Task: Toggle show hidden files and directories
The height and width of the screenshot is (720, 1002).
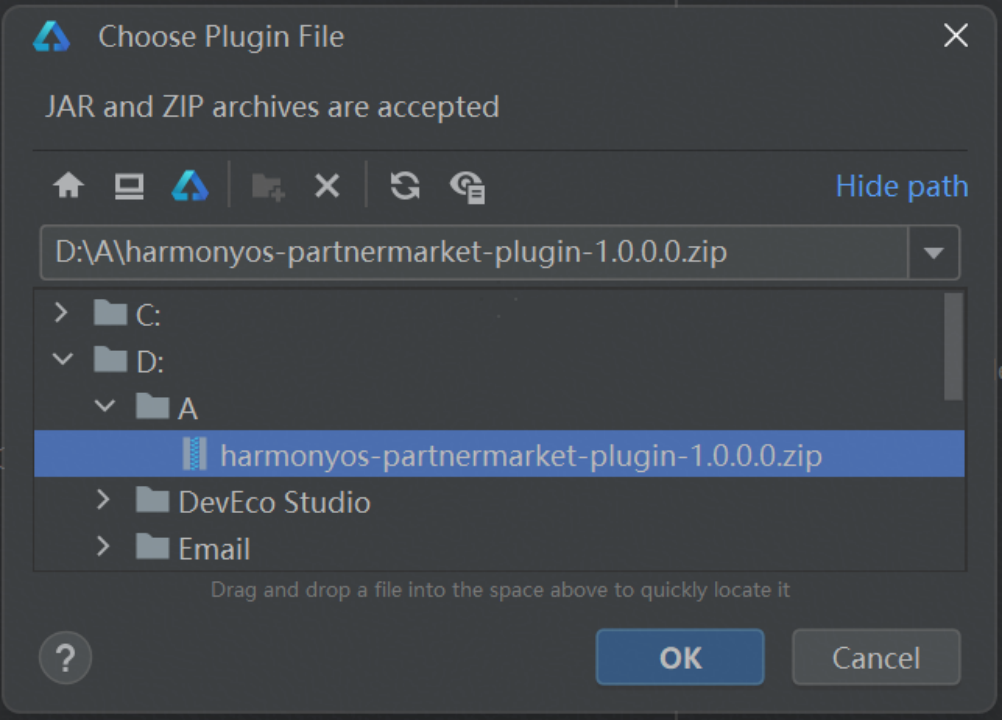Action: (x=468, y=187)
